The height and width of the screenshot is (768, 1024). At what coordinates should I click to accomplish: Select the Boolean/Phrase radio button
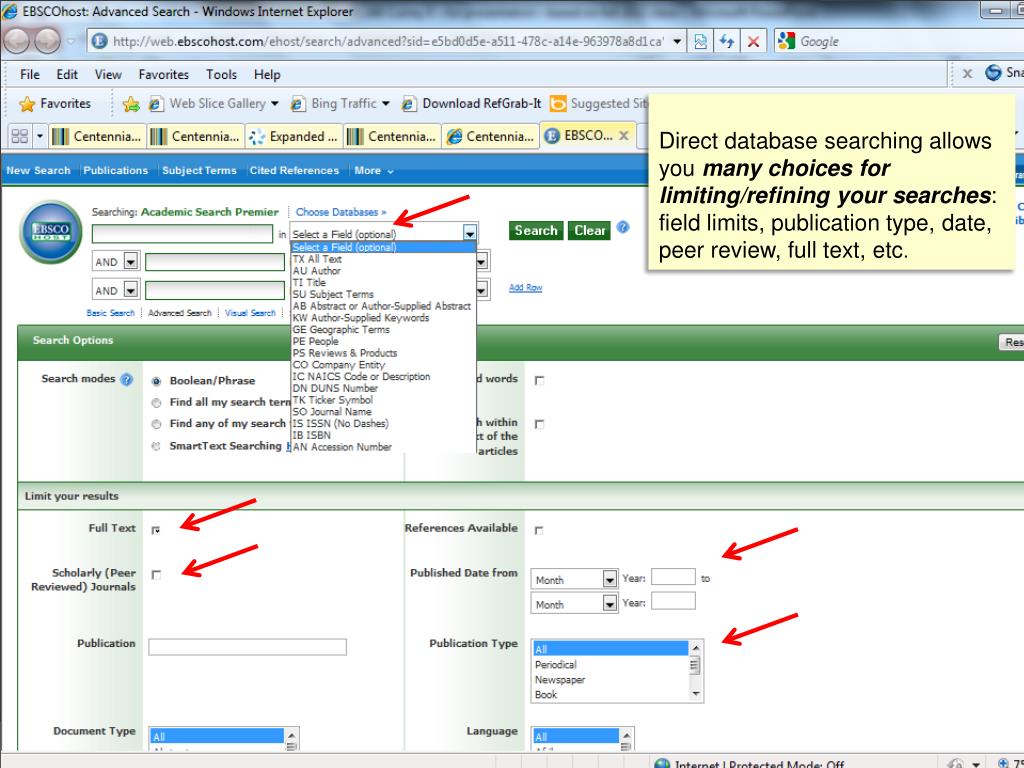coord(156,381)
